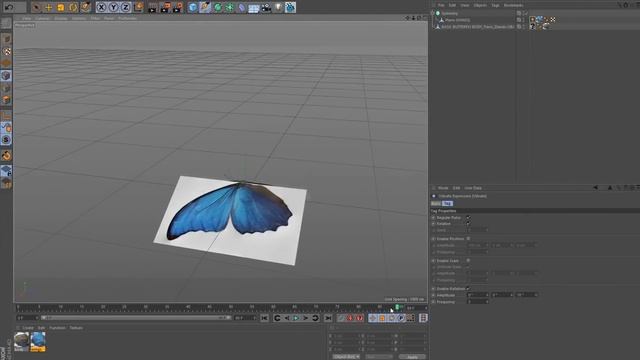This screenshot has height=360, width=640.
Task: Select the Spline Pen tool icon
Action: tap(205, 7)
